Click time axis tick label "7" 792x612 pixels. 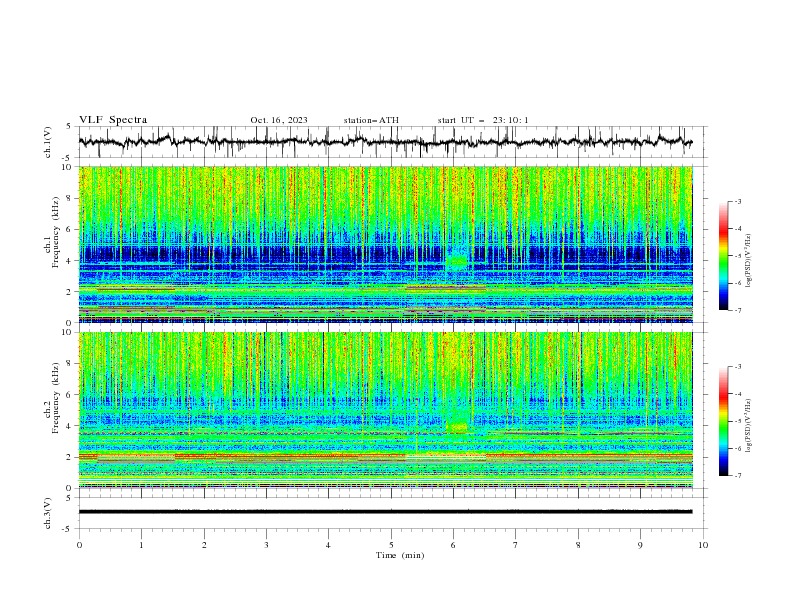pos(516,545)
